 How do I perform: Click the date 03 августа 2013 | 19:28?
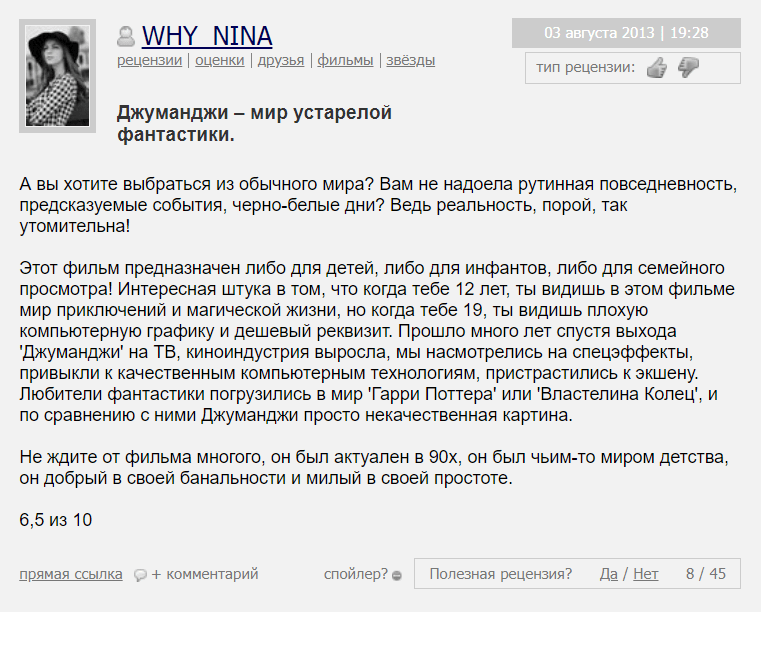tap(626, 33)
